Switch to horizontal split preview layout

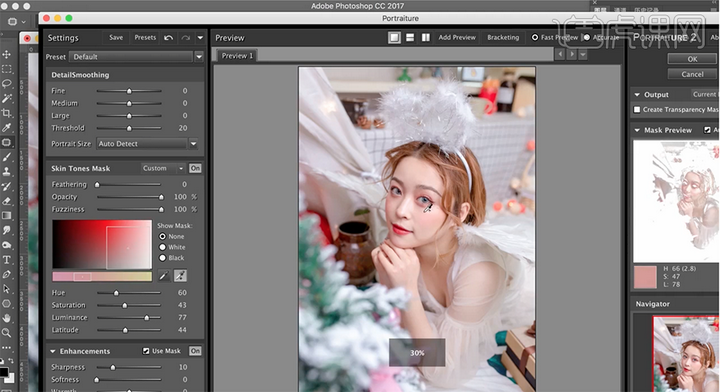(x=410, y=38)
